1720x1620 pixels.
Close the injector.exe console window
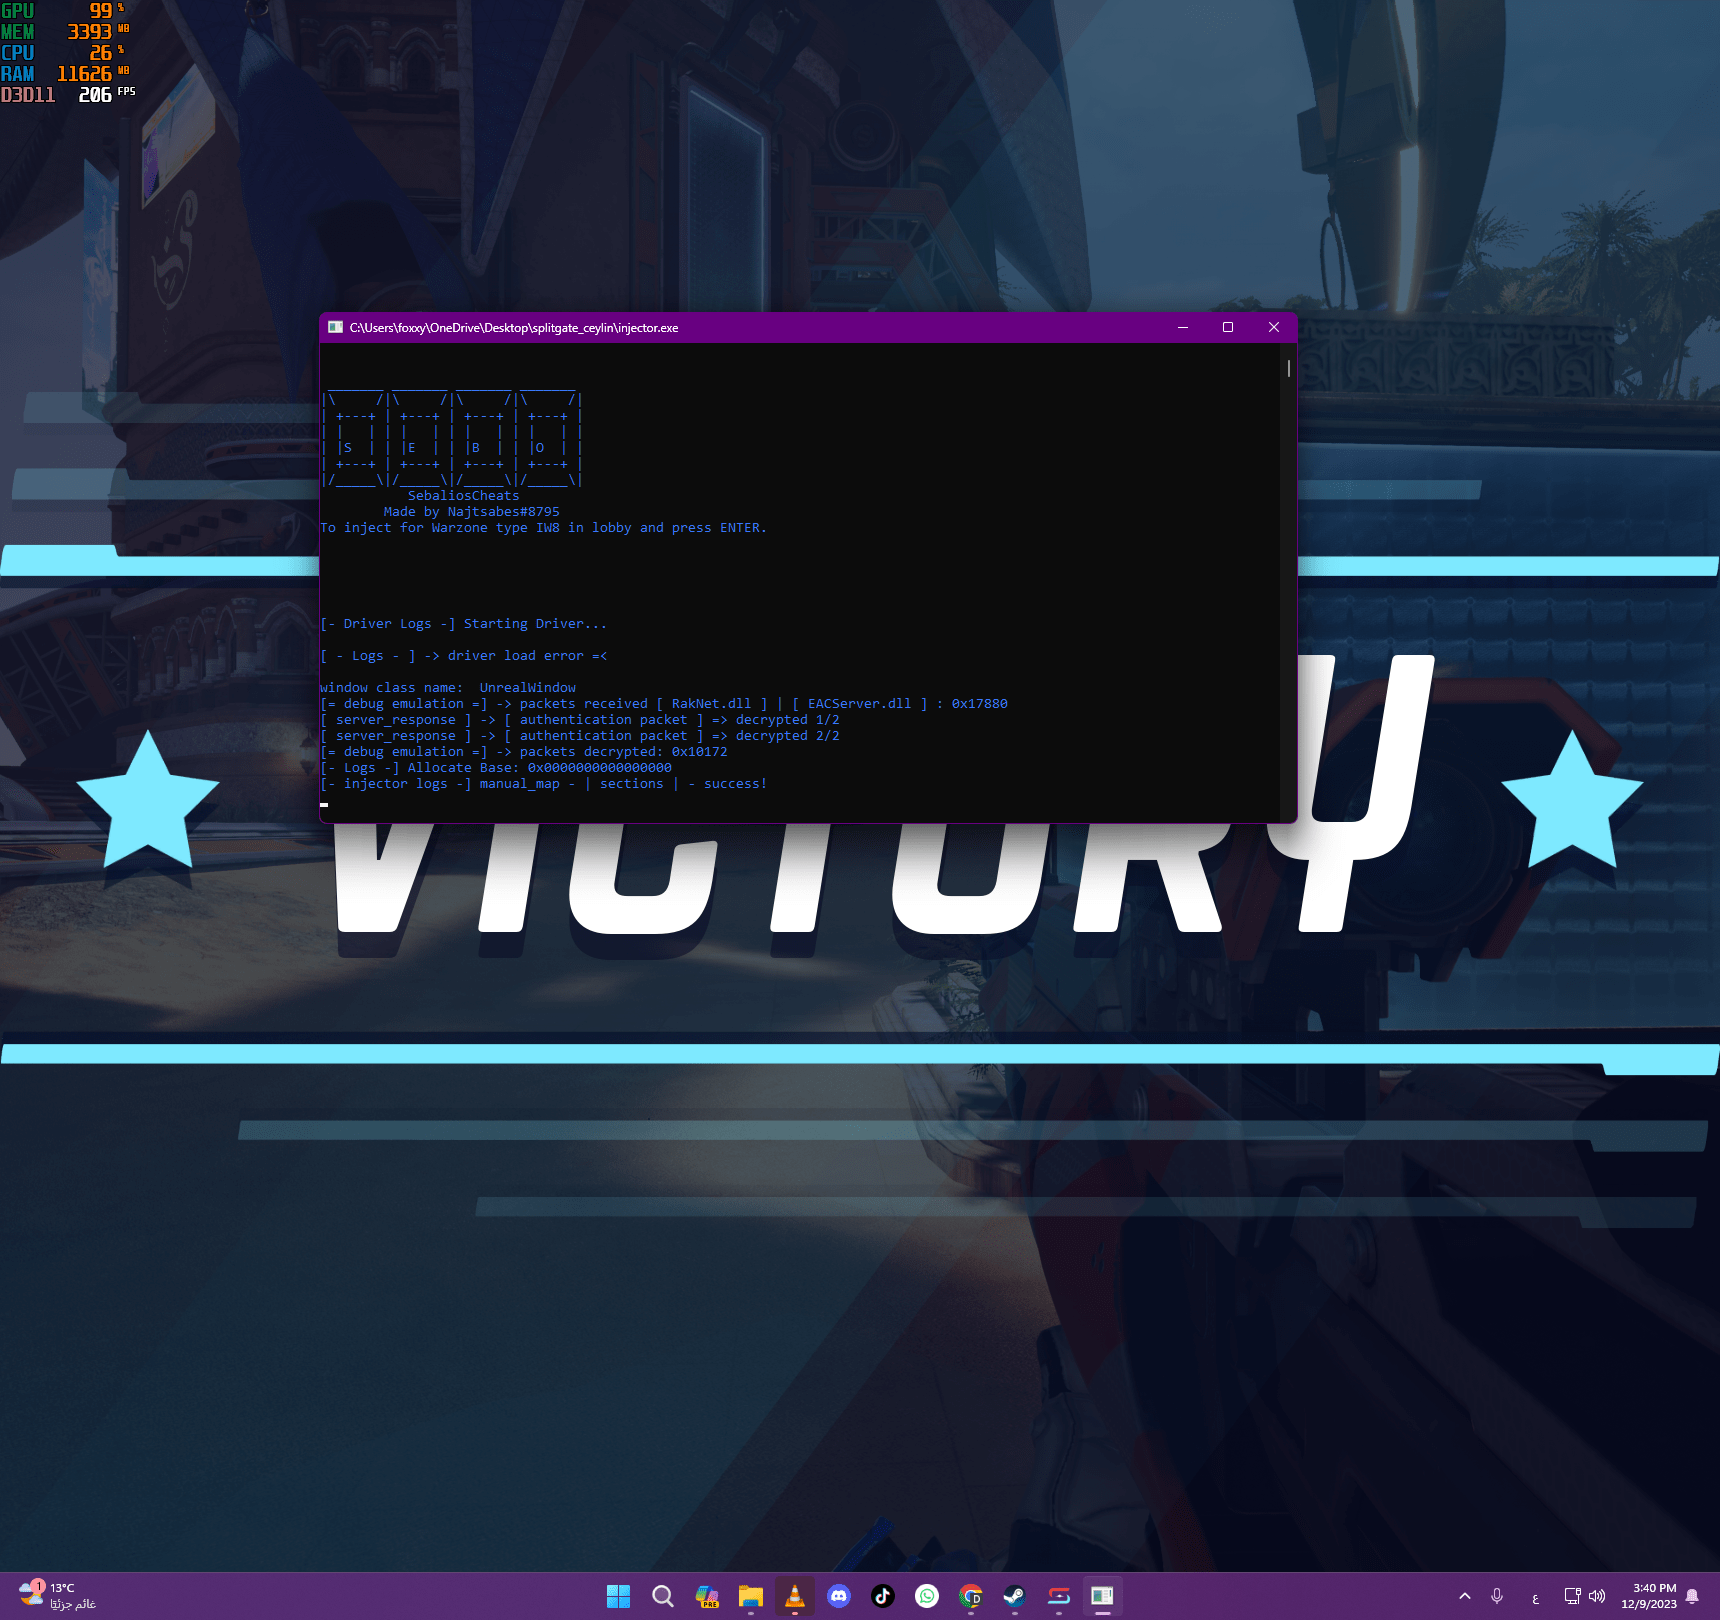1274,327
